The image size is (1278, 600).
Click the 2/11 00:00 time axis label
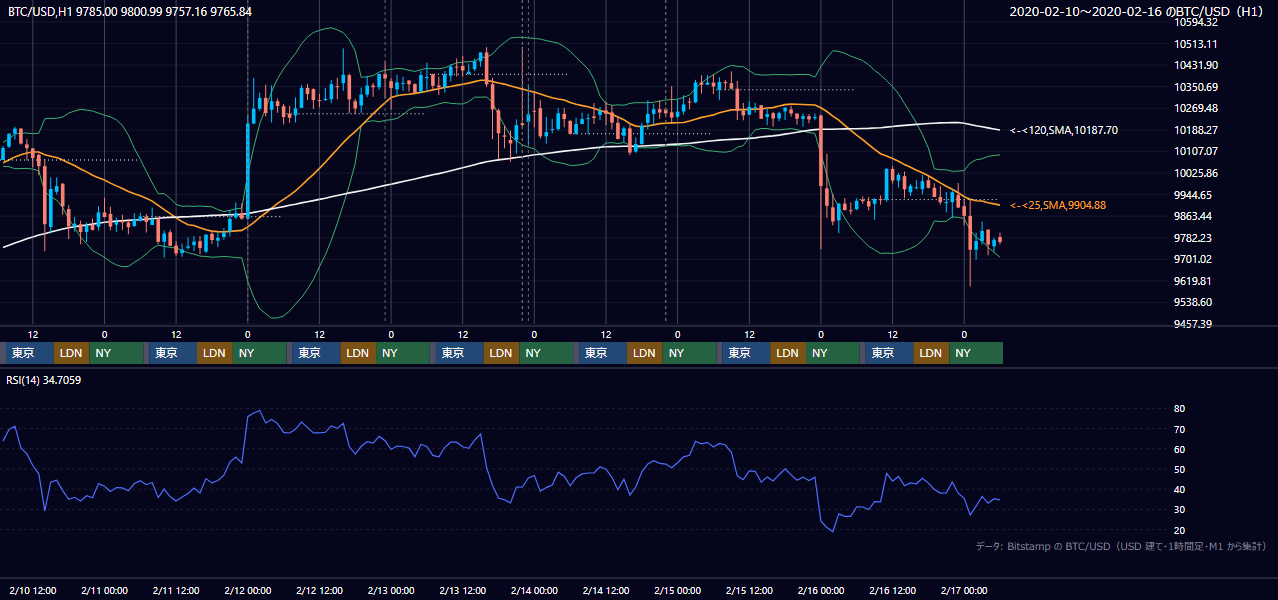[x=104, y=590]
